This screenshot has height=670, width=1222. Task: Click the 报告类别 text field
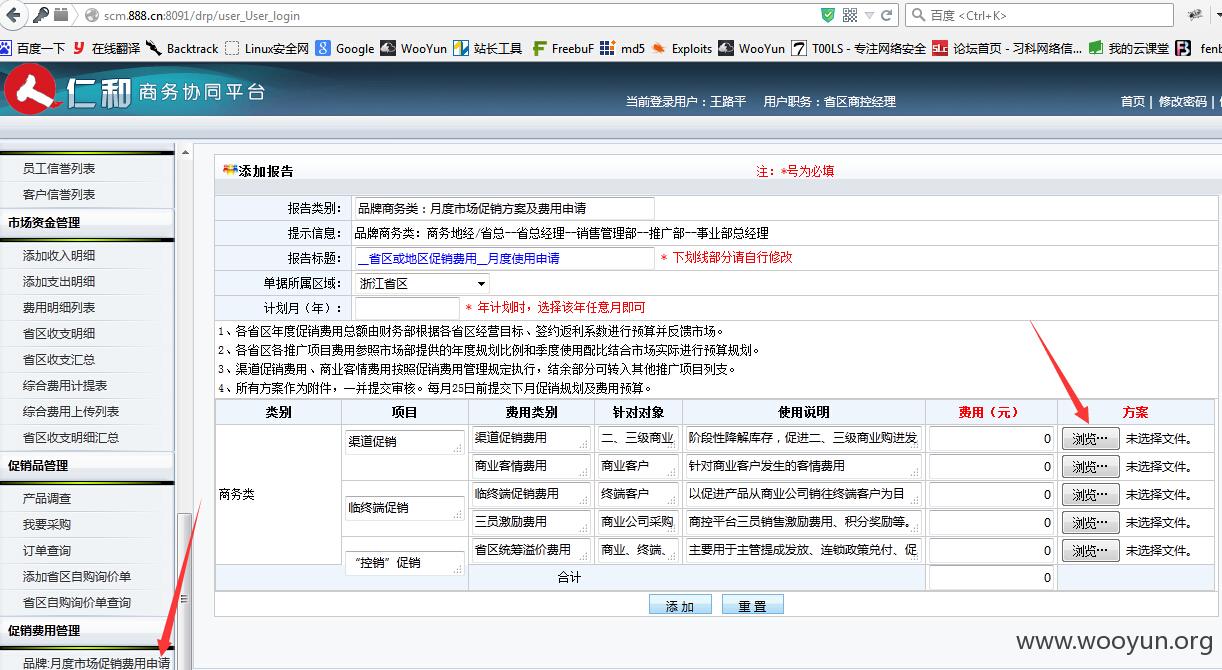pyautogui.click(x=503, y=209)
